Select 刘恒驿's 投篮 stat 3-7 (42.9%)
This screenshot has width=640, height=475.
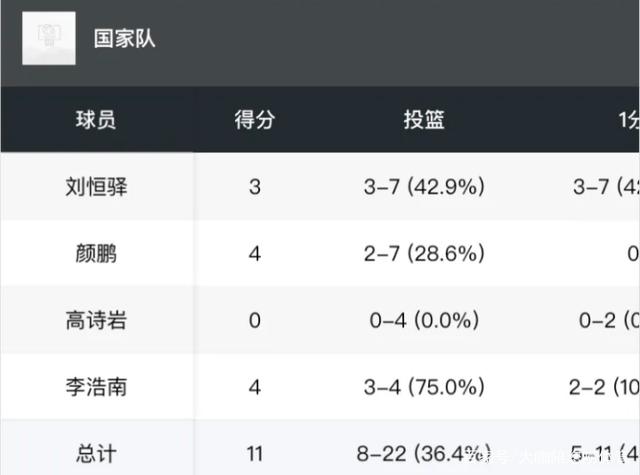[423, 187]
